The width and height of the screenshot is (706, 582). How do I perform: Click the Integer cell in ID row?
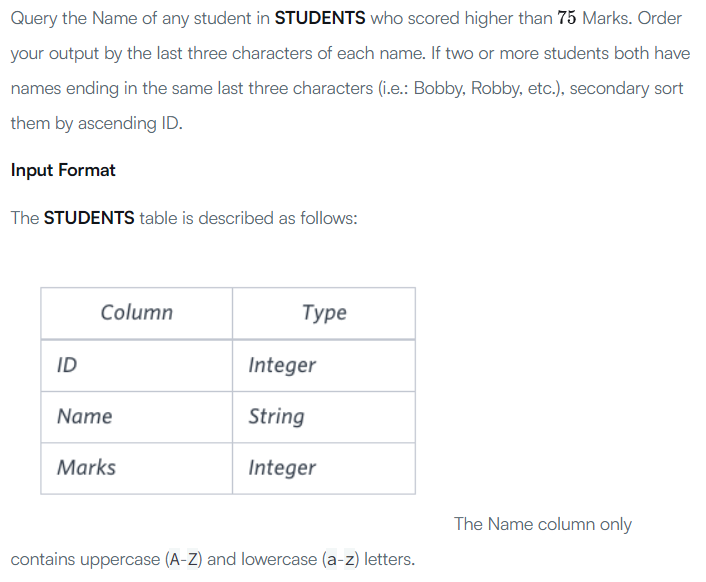click(324, 365)
